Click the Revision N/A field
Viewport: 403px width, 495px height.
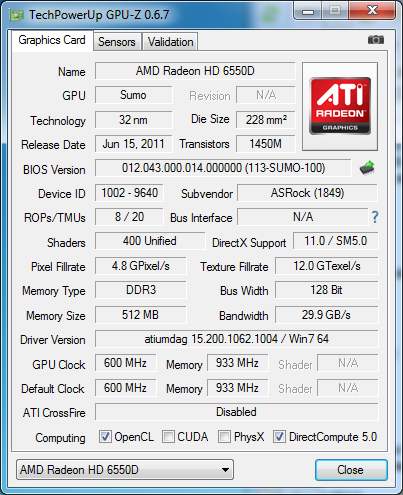[266, 95]
